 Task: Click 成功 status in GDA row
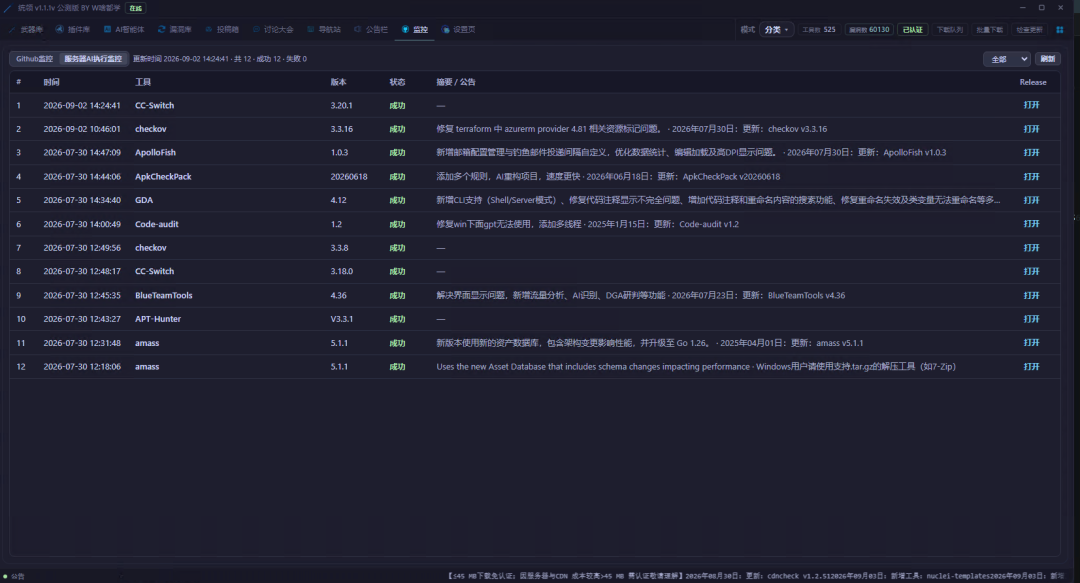[397, 200]
